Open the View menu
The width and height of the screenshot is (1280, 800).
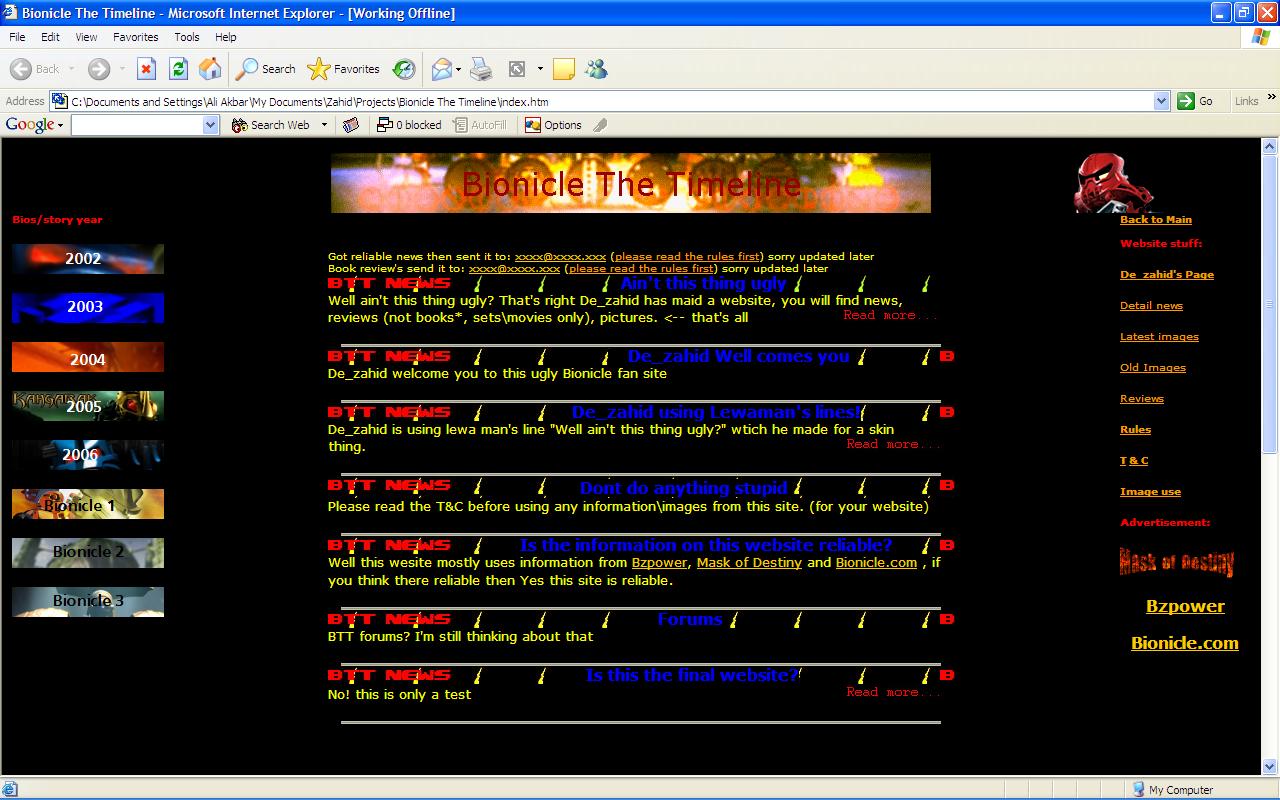tap(86, 37)
